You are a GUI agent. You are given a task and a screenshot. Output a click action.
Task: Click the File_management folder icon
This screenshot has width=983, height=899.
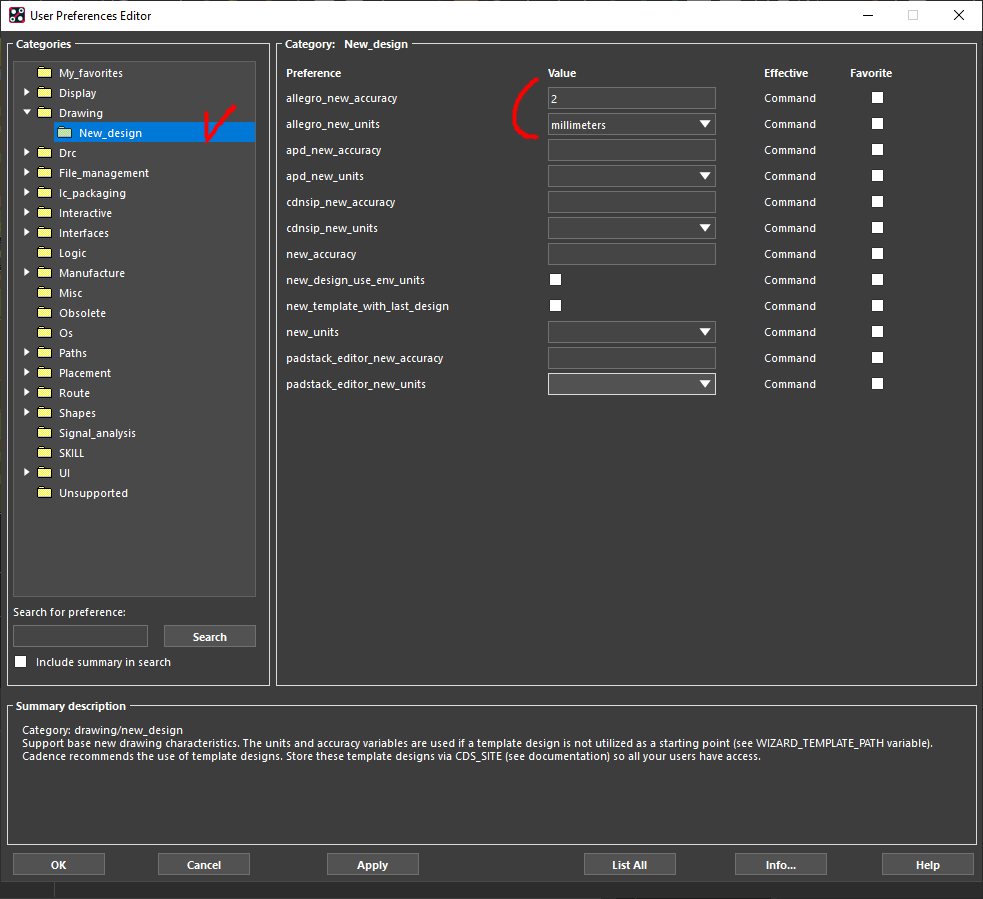(45, 173)
